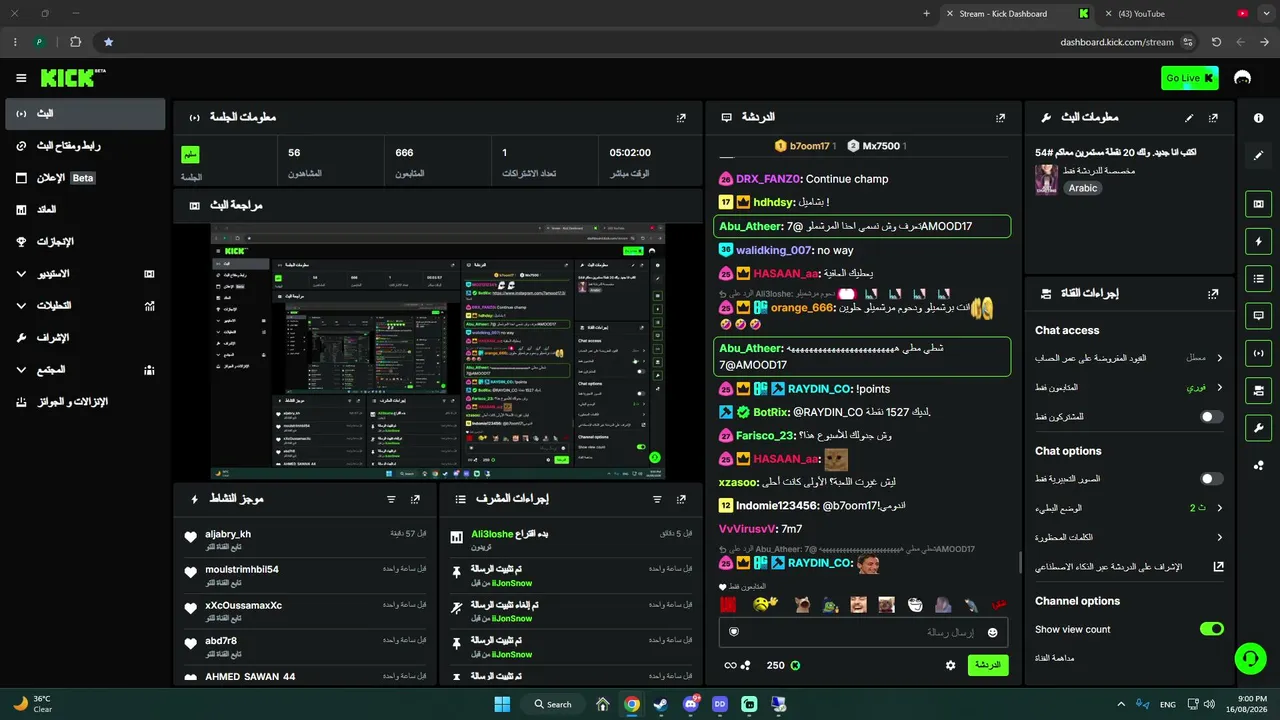Toggle list widget icon in right toolbar
Image resolution: width=1280 pixels, height=720 pixels.
pyautogui.click(x=1258, y=278)
